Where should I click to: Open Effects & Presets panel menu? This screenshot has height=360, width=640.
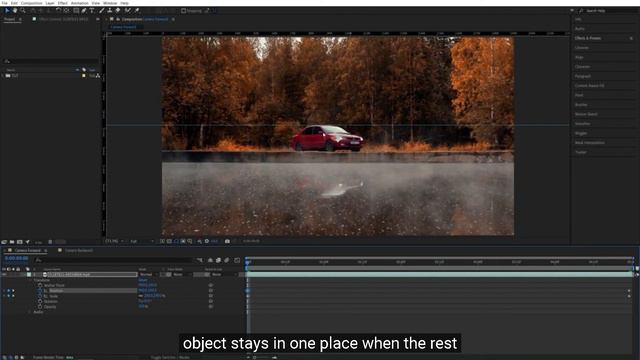(631, 38)
